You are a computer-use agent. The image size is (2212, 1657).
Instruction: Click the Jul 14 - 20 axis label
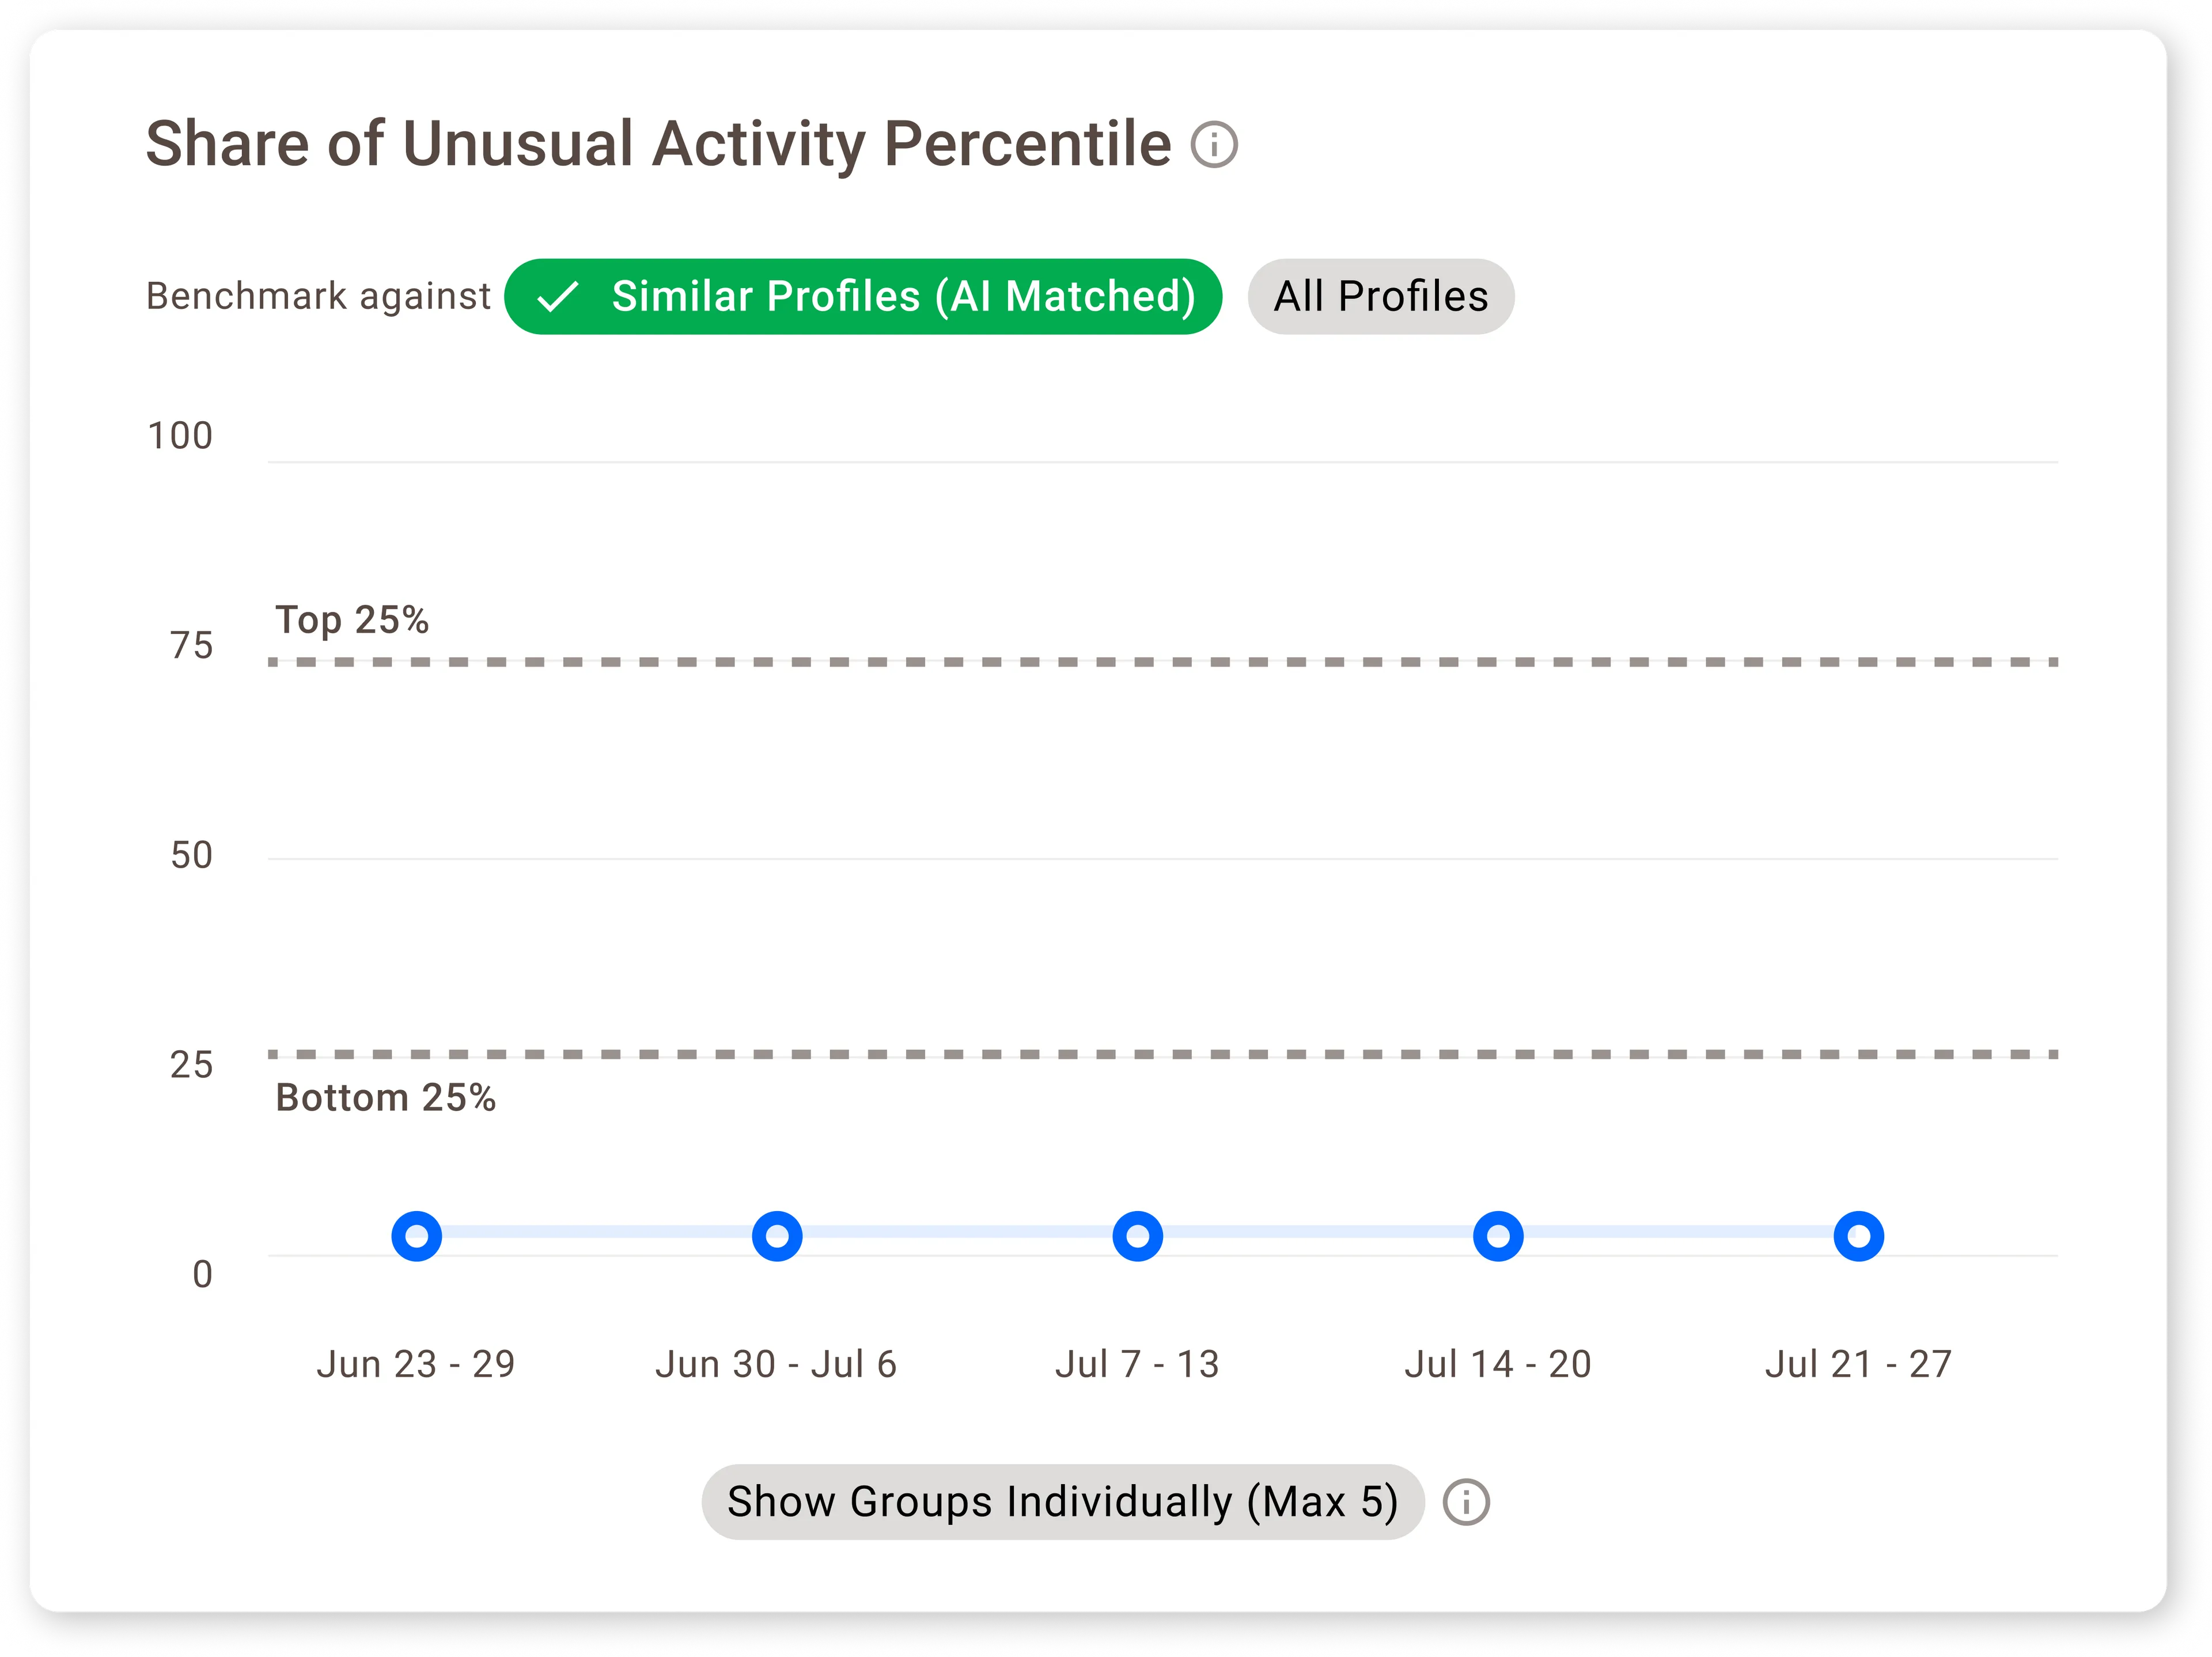click(1498, 1364)
